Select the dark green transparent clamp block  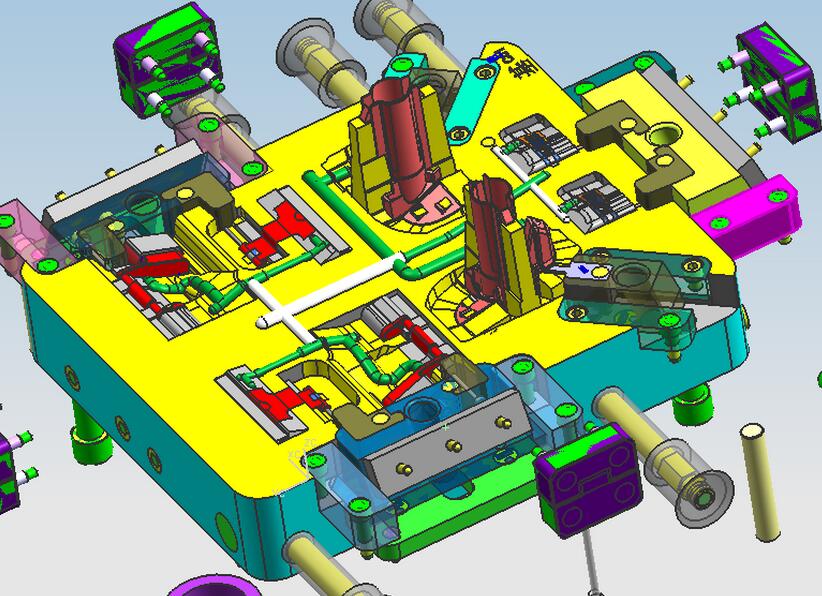635,294
